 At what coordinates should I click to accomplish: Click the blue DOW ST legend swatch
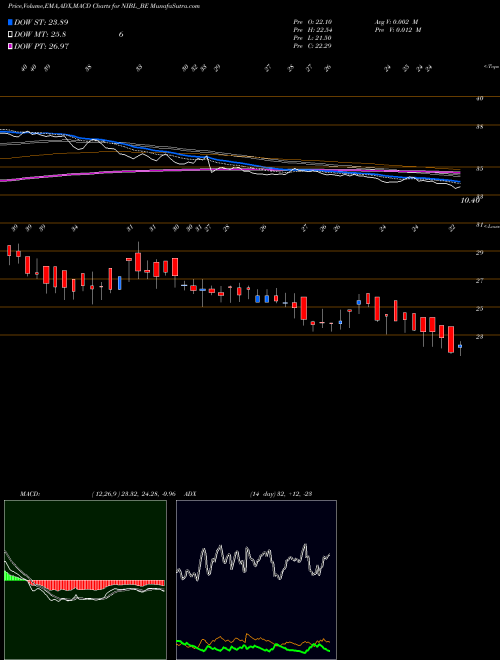(x=10, y=22)
